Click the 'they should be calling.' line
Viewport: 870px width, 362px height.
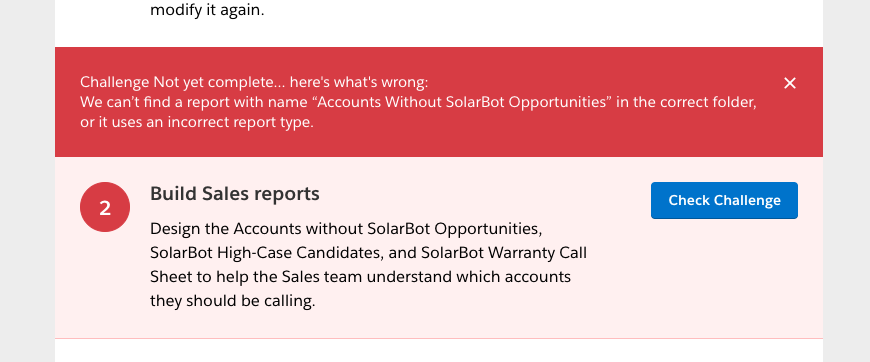click(232, 301)
